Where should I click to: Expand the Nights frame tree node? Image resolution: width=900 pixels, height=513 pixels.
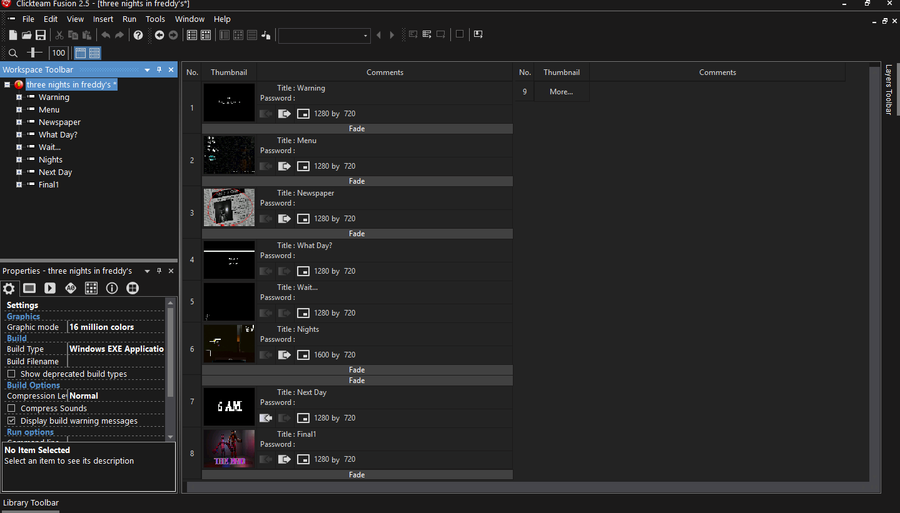click(19, 160)
